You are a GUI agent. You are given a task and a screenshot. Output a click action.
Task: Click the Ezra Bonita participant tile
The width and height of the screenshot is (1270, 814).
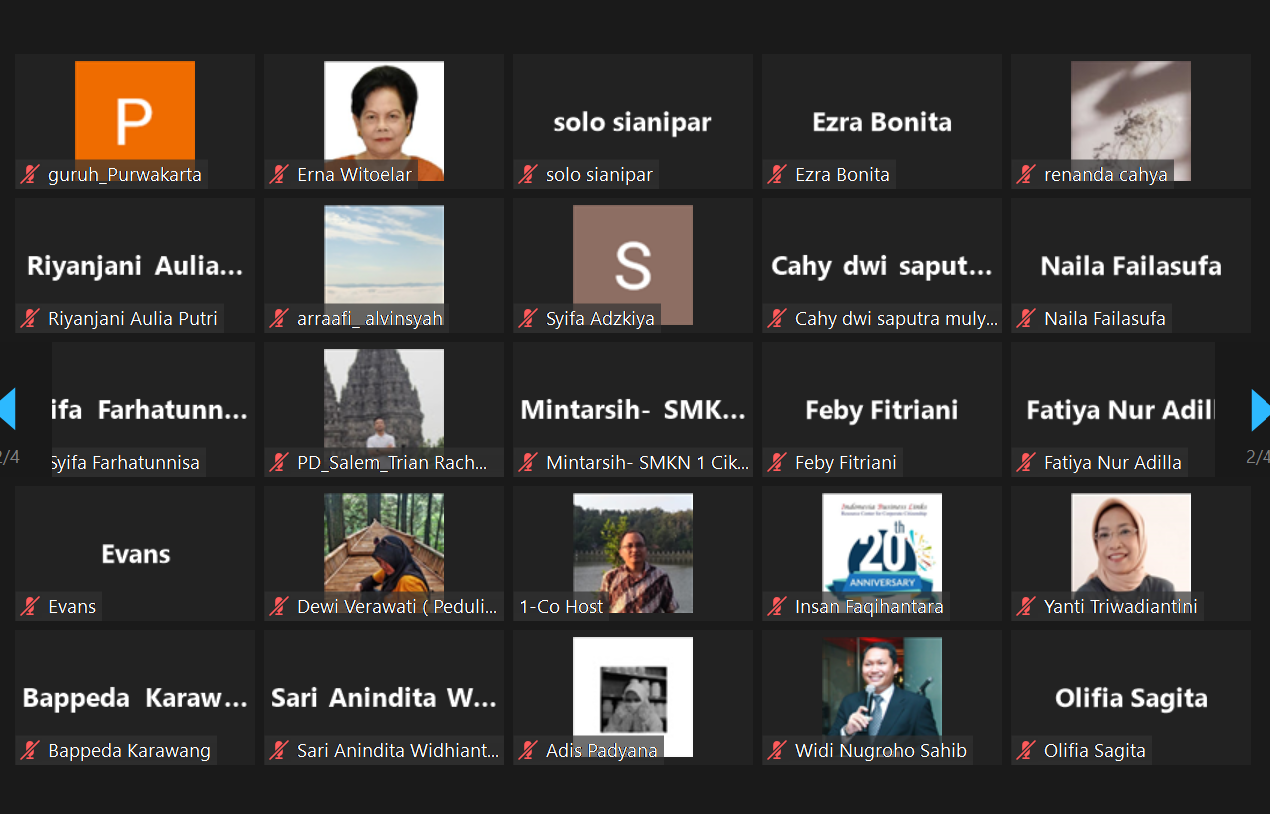(x=882, y=121)
